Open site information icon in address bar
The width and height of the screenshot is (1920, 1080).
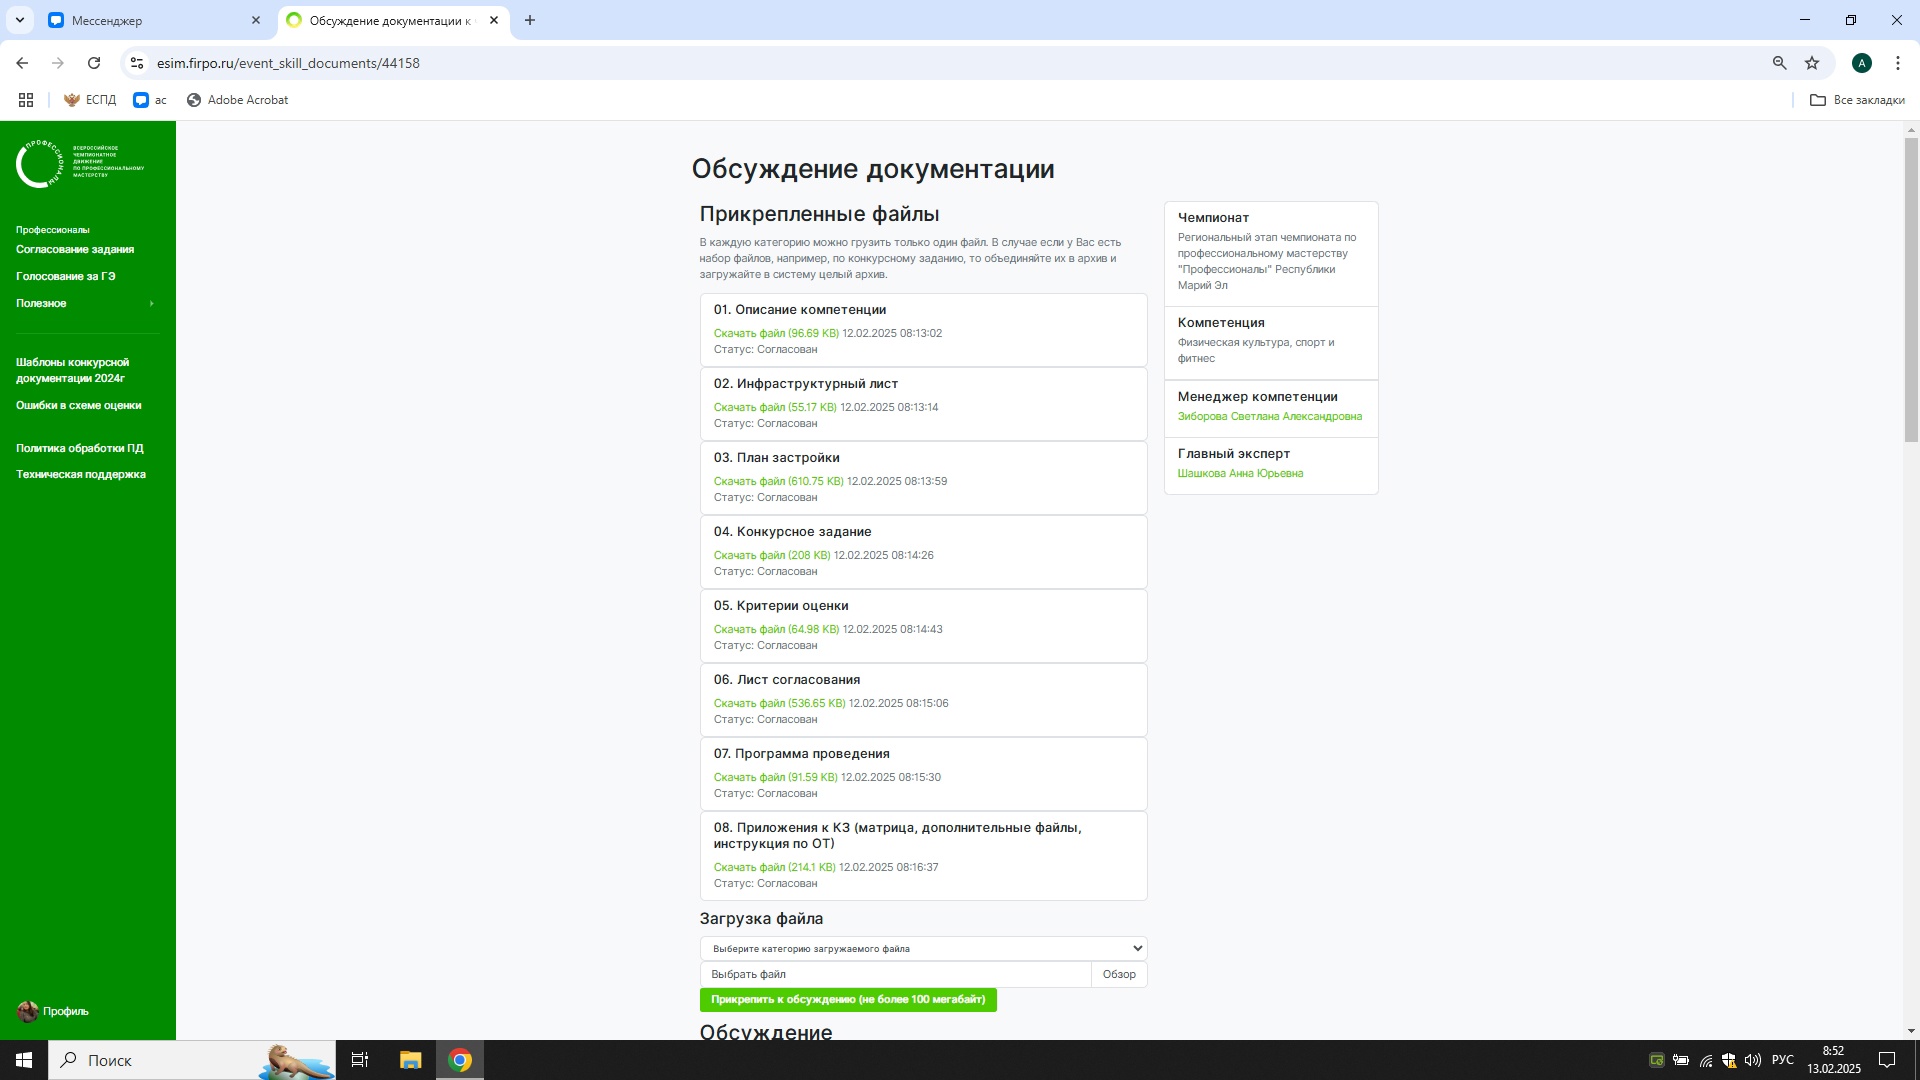tap(137, 63)
